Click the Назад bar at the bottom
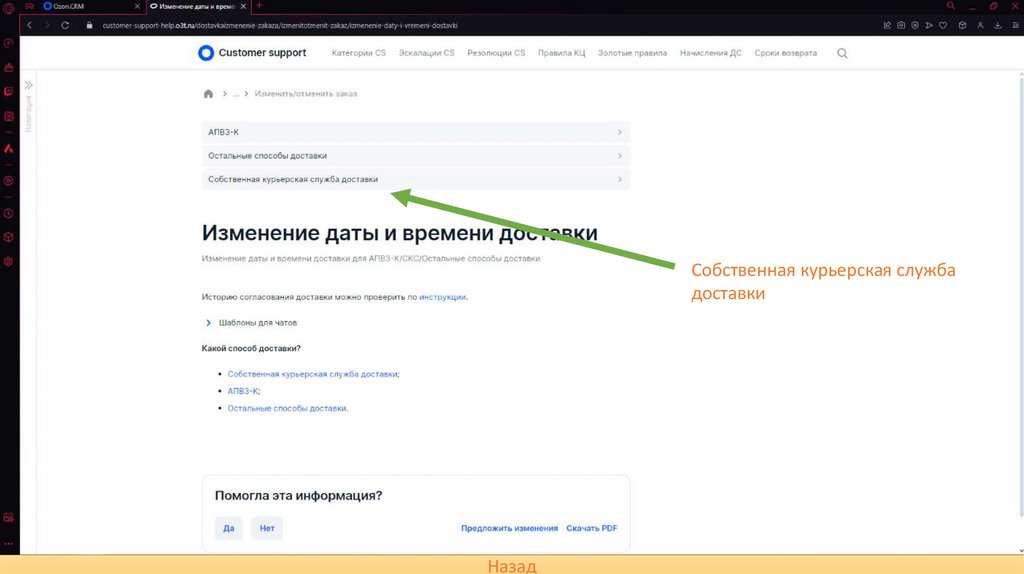Image resolution: width=1024 pixels, height=574 pixels. point(512,565)
